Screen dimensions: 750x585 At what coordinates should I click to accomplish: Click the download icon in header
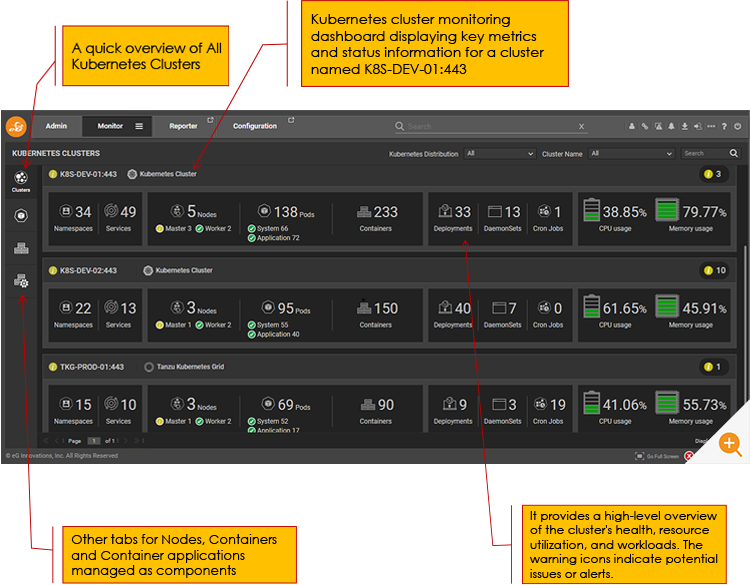point(684,126)
